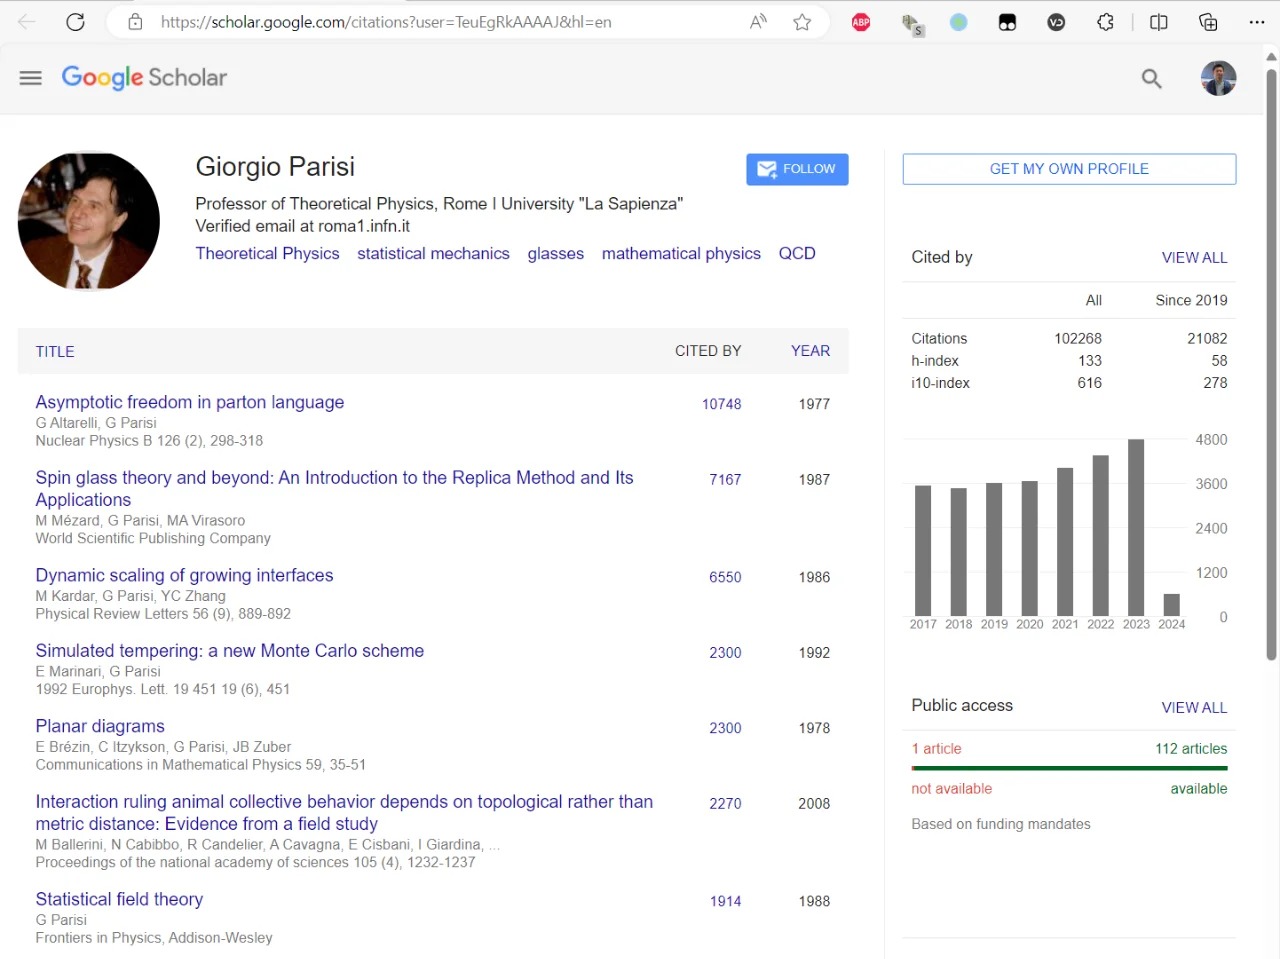Open the 'Asymptotic freedom in parton language' article
The height and width of the screenshot is (959, 1280).
tap(190, 402)
